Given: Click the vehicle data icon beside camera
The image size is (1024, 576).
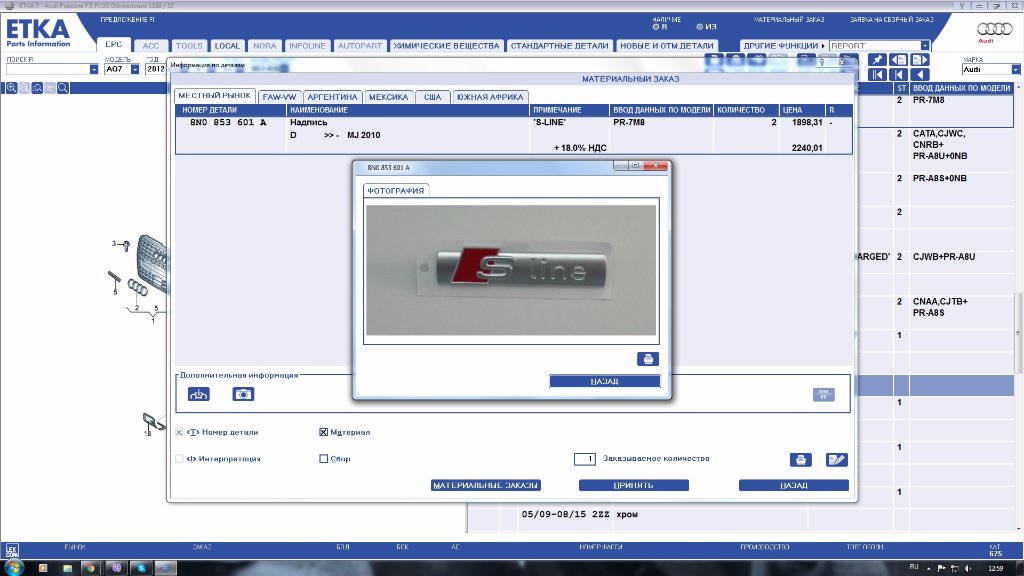Looking at the screenshot, I should click(x=199, y=395).
